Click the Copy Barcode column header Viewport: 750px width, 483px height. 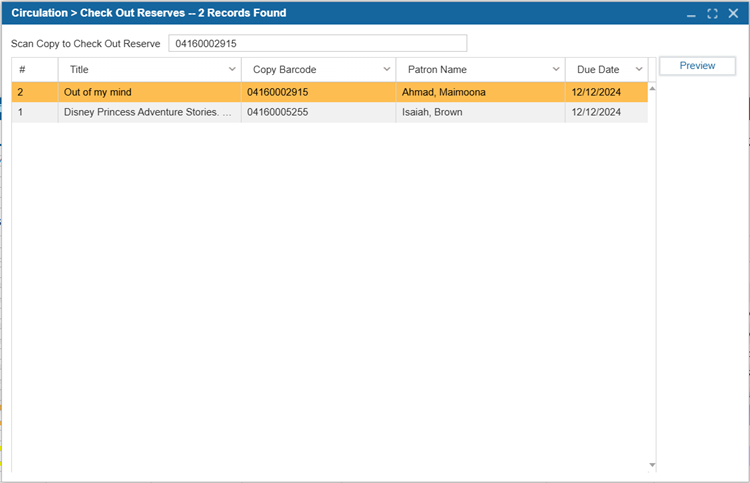tap(319, 69)
